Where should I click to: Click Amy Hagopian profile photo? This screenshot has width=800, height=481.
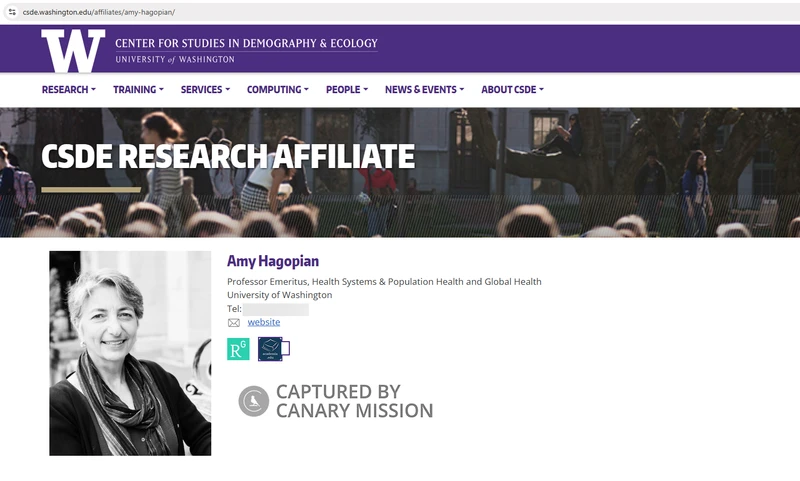coord(130,353)
